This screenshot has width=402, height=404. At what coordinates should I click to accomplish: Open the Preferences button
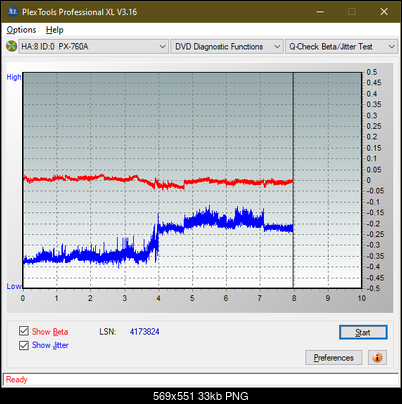[x=334, y=358]
